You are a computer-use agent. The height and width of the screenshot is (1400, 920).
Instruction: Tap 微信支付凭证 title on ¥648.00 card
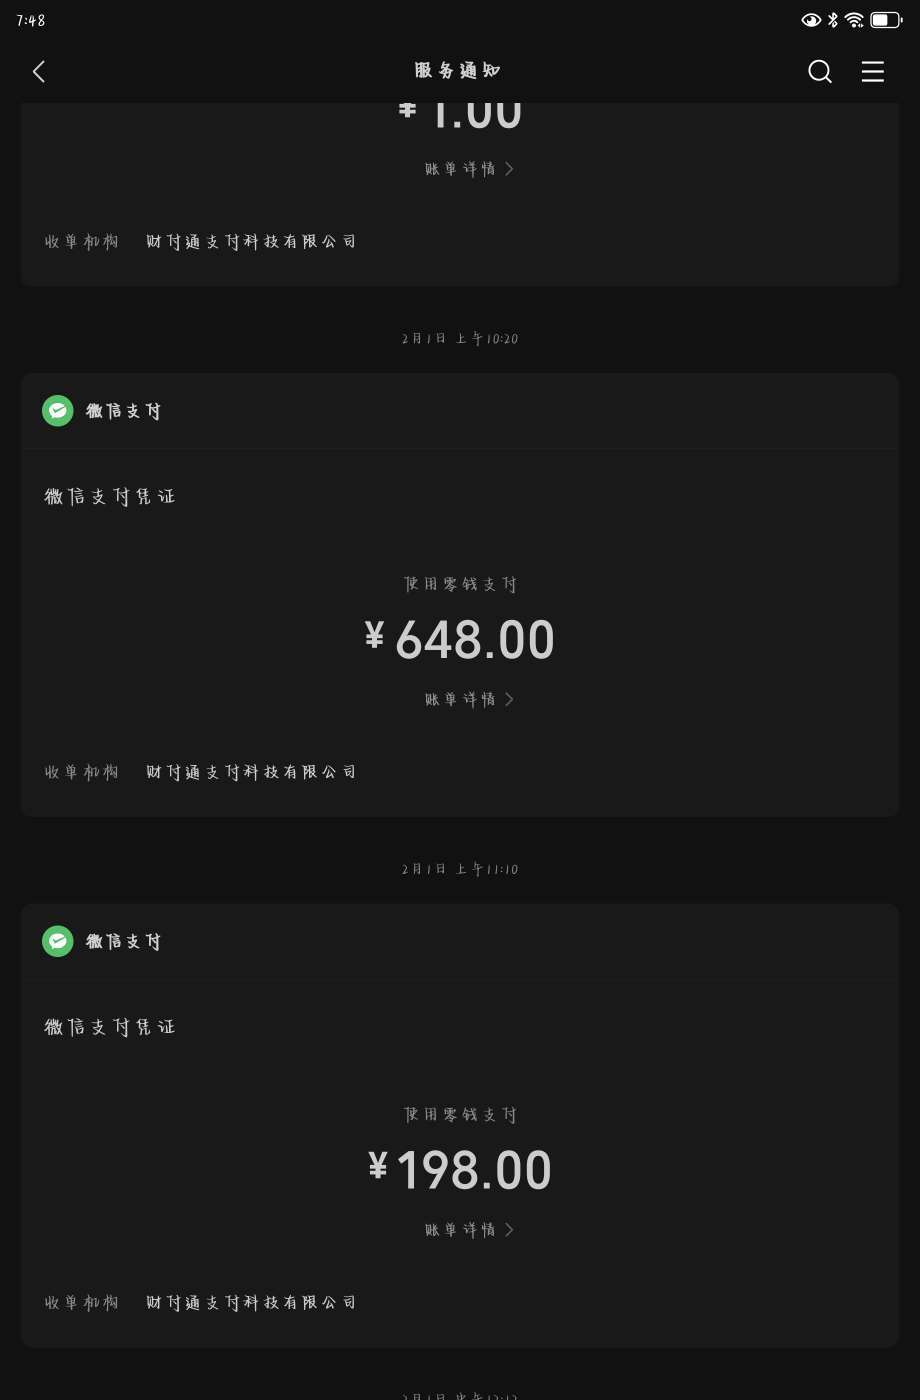pos(110,496)
